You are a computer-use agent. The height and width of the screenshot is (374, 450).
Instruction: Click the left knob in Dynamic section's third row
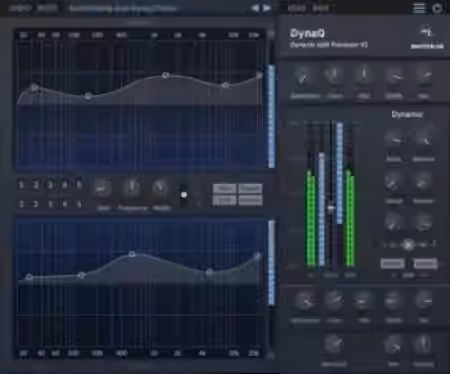(394, 222)
